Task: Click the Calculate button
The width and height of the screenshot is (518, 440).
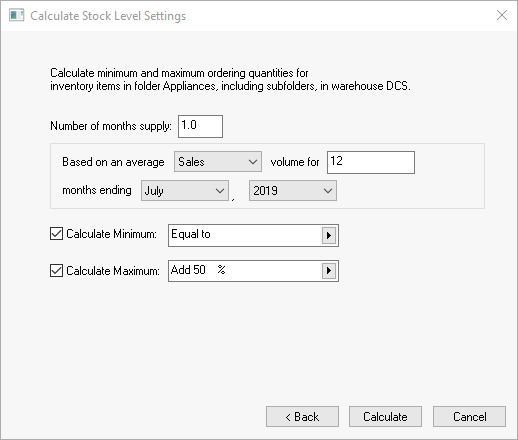Action: tap(385, 417)
